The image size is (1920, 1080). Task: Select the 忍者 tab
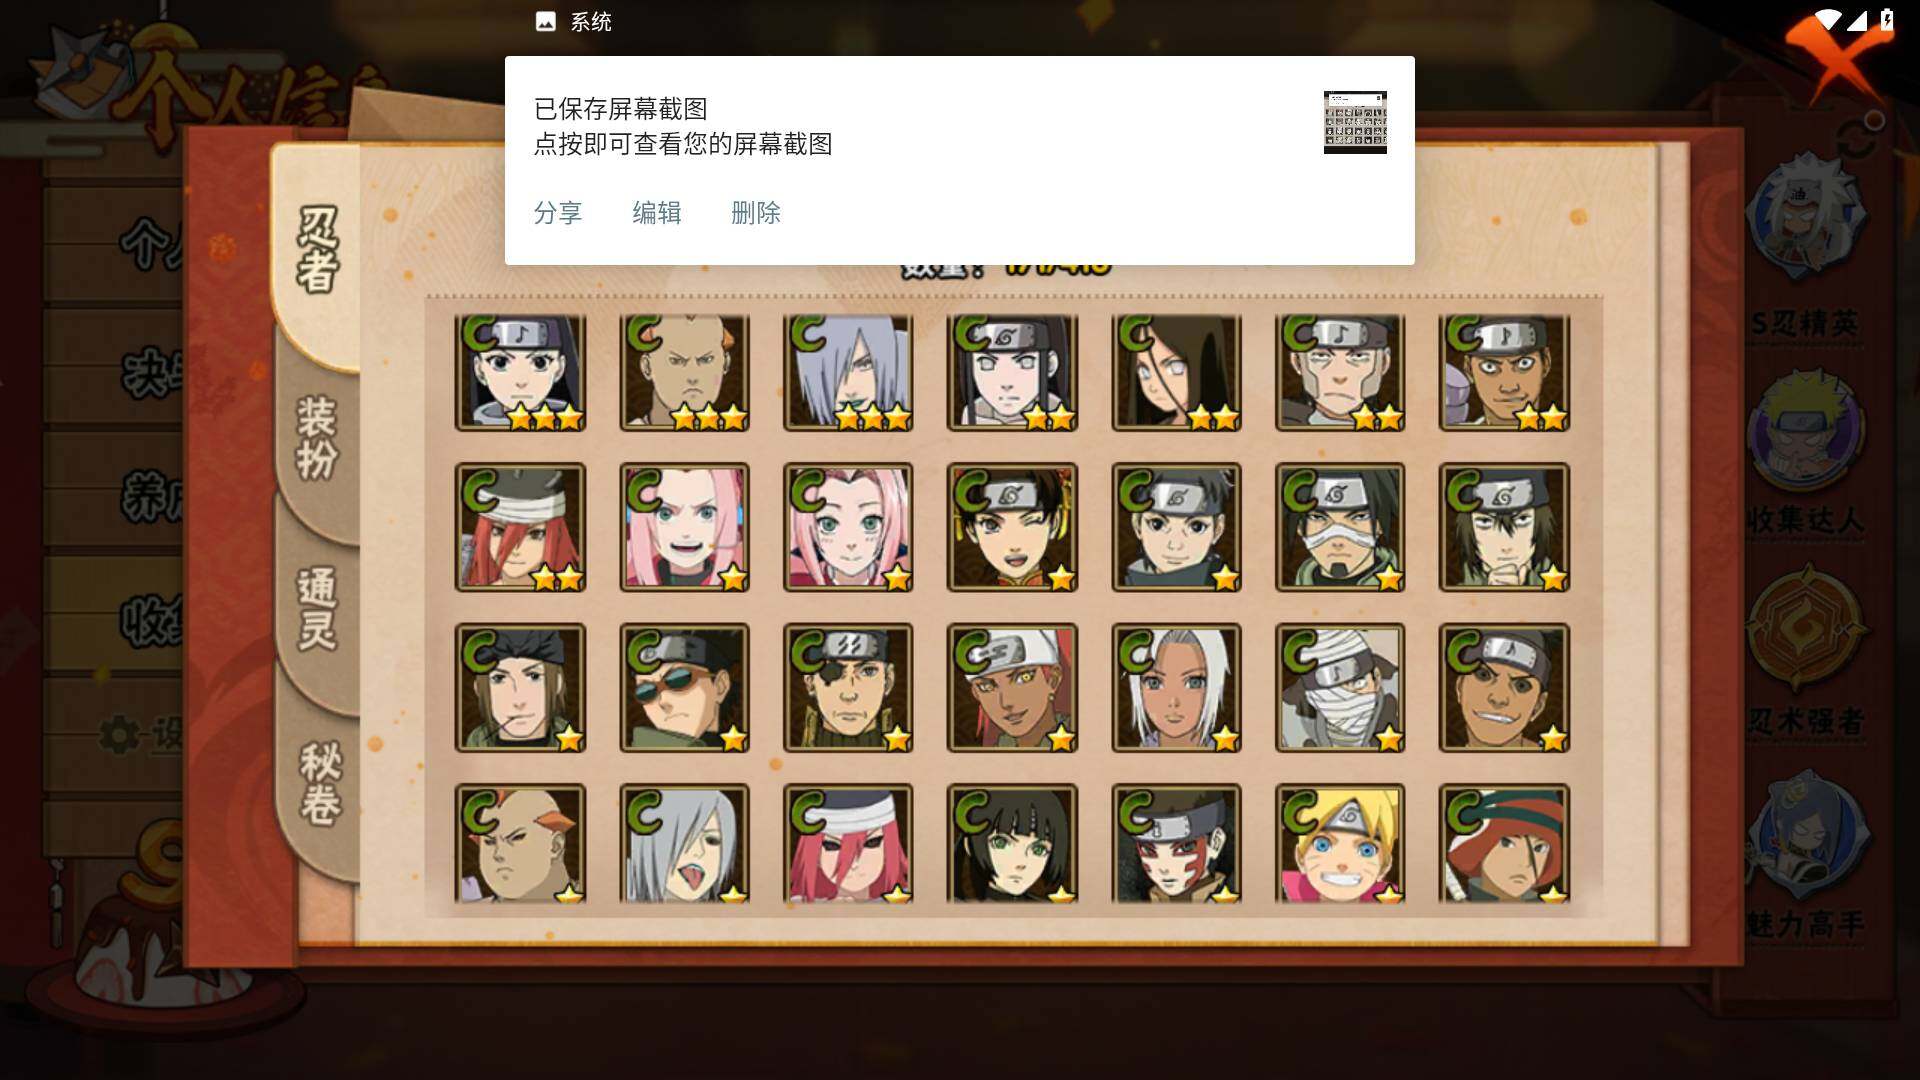(317, 250)
